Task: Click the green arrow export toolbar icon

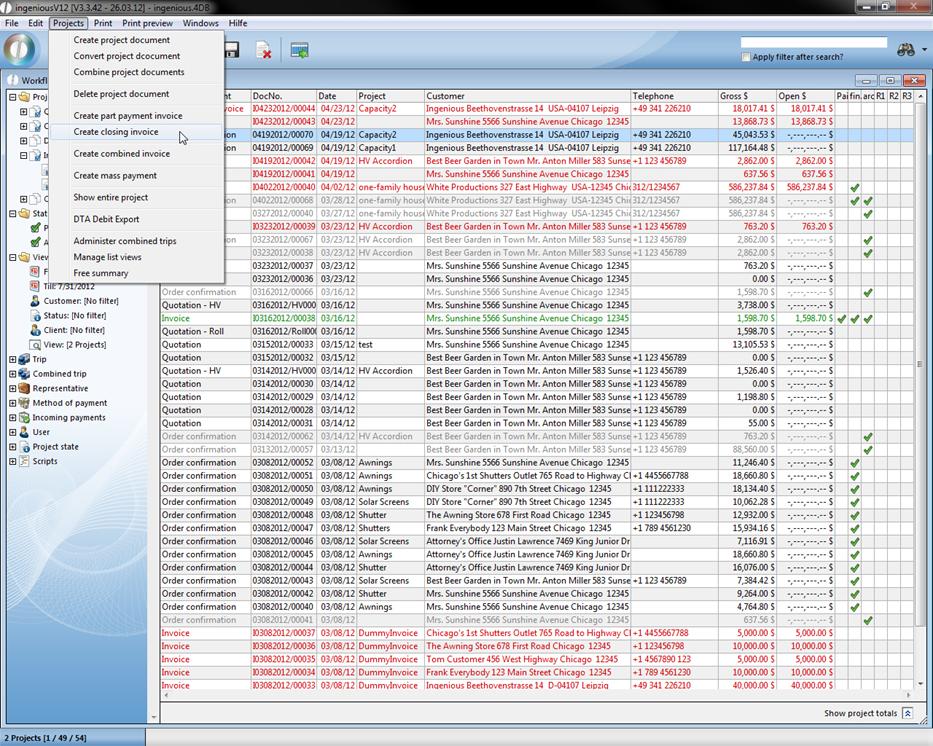Action: [x=299, y=50]
